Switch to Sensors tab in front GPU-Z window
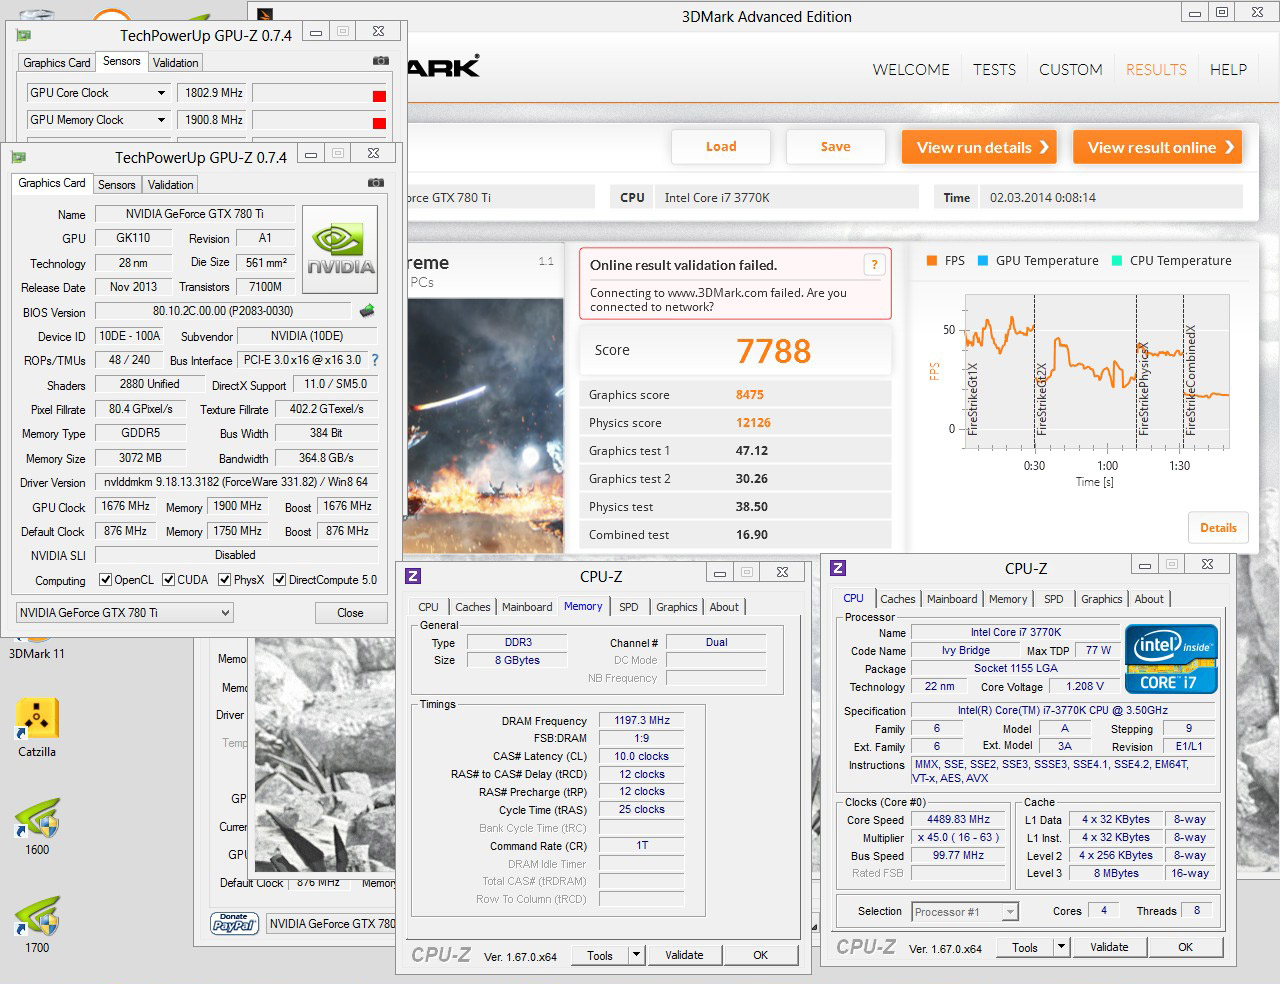 click(x=116, y=185)
